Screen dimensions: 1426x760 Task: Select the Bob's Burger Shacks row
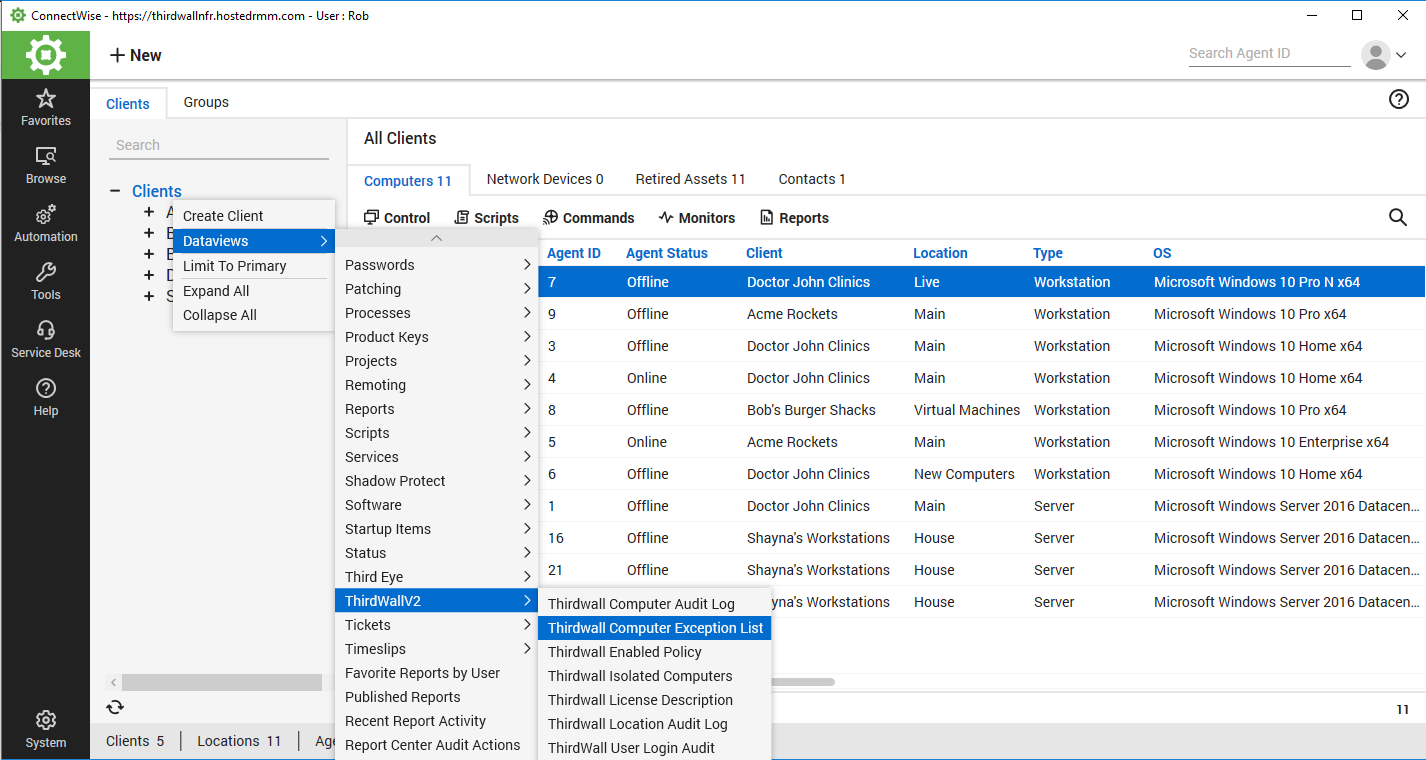pos(982,410)
